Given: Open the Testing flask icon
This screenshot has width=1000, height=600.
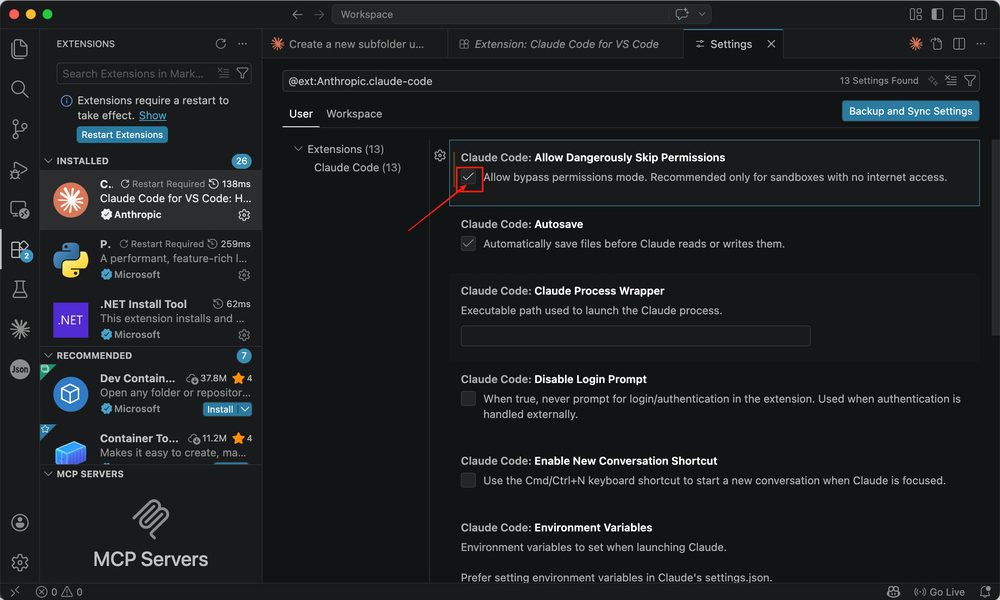Looking at the screenshot, I should [x=19, y=289].
